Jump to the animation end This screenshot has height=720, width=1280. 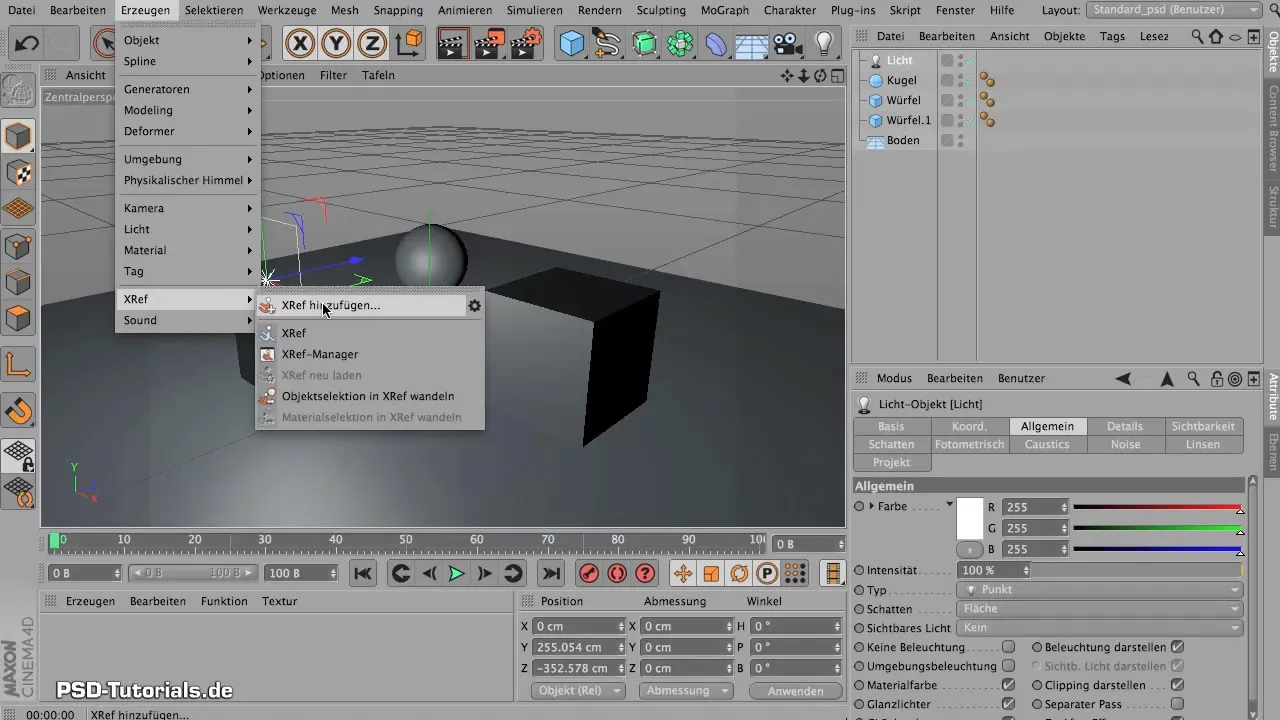[x=550, y=573]
